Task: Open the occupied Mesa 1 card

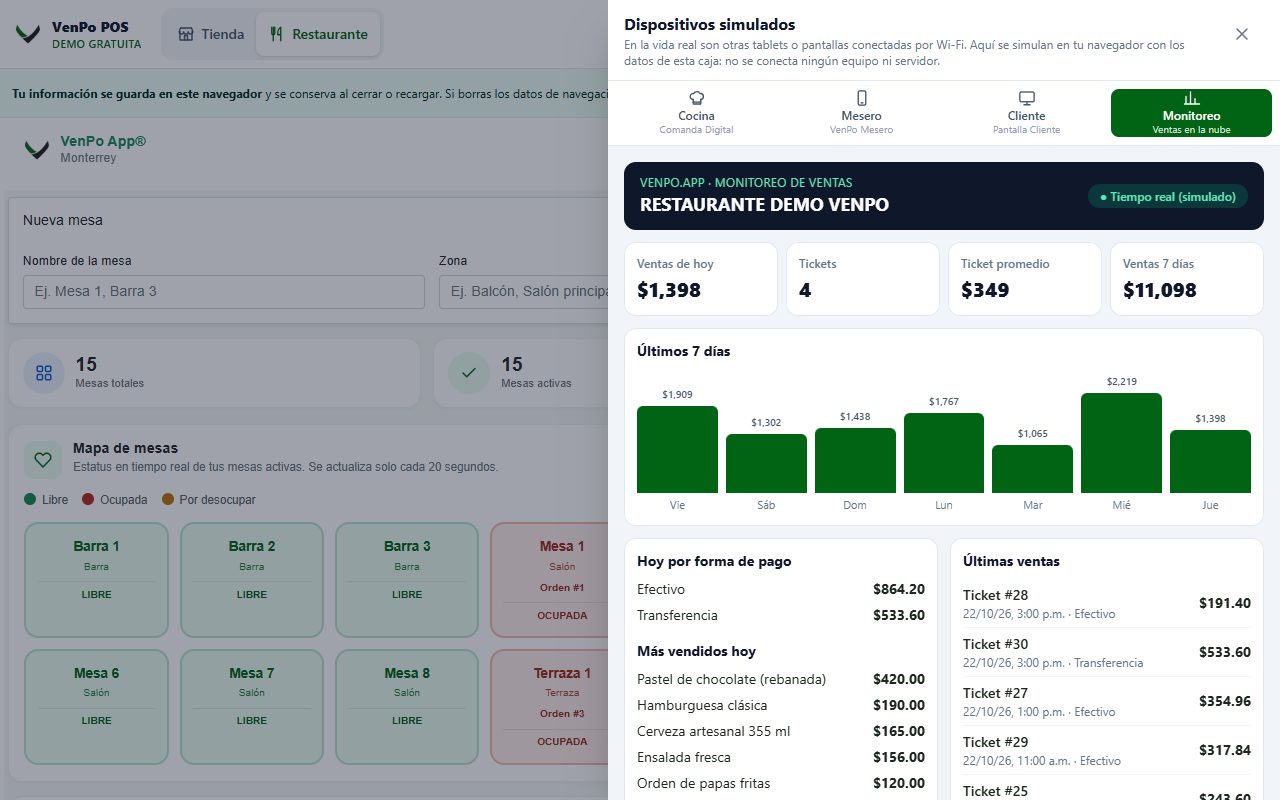Action: click(x=549, y=580)
